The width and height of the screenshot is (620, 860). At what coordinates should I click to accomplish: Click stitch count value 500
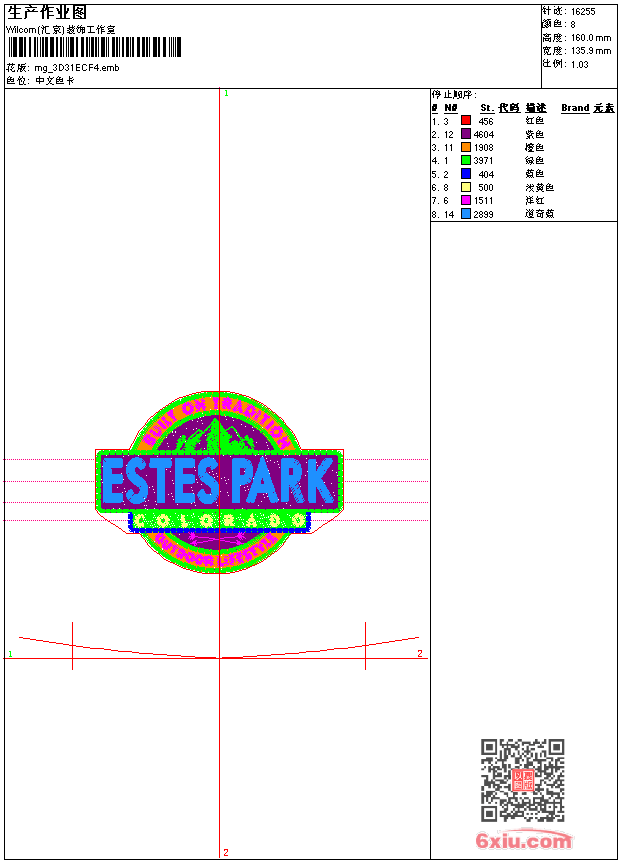point(486,188)
